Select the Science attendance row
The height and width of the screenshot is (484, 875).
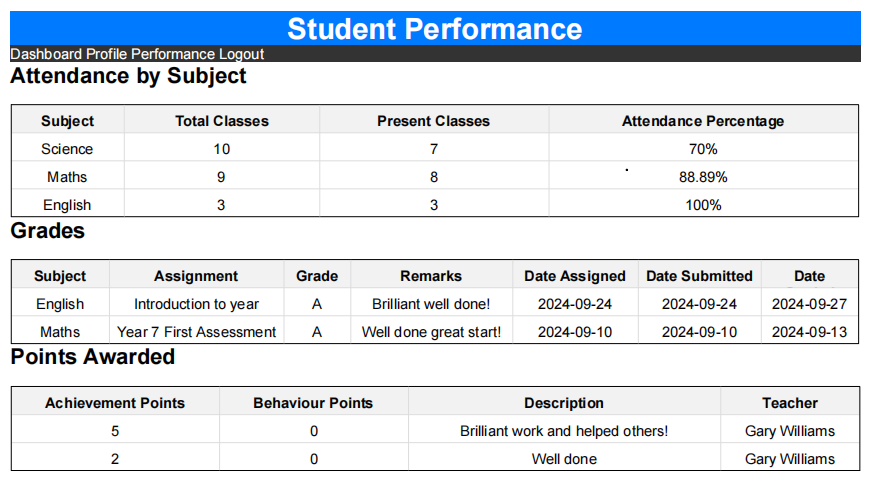click(67, 149)
